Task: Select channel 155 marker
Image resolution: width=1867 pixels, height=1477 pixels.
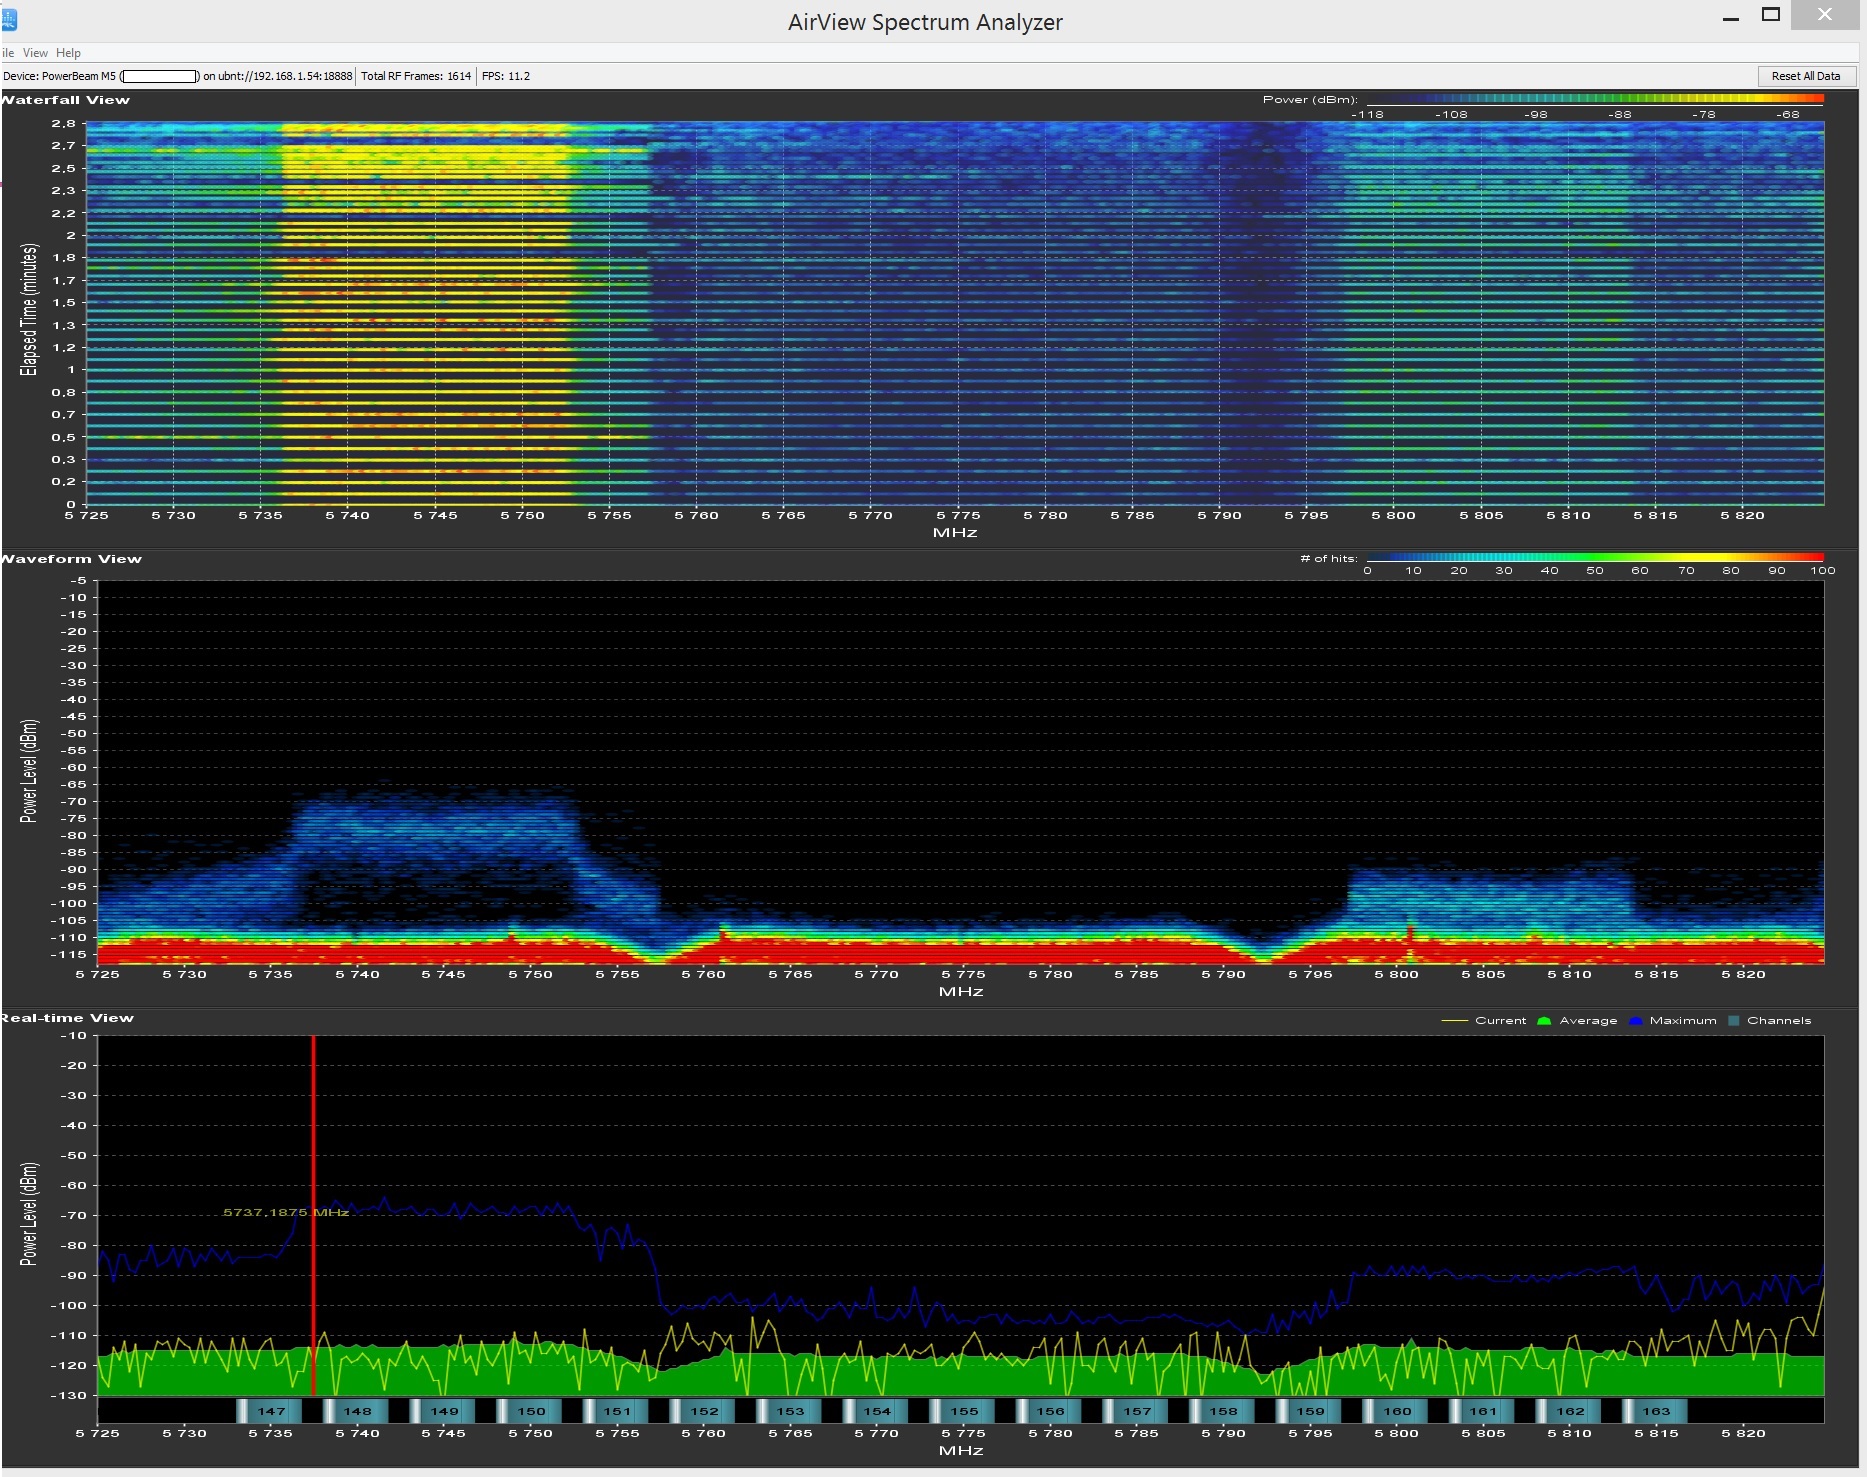Action: (963, 1411)
